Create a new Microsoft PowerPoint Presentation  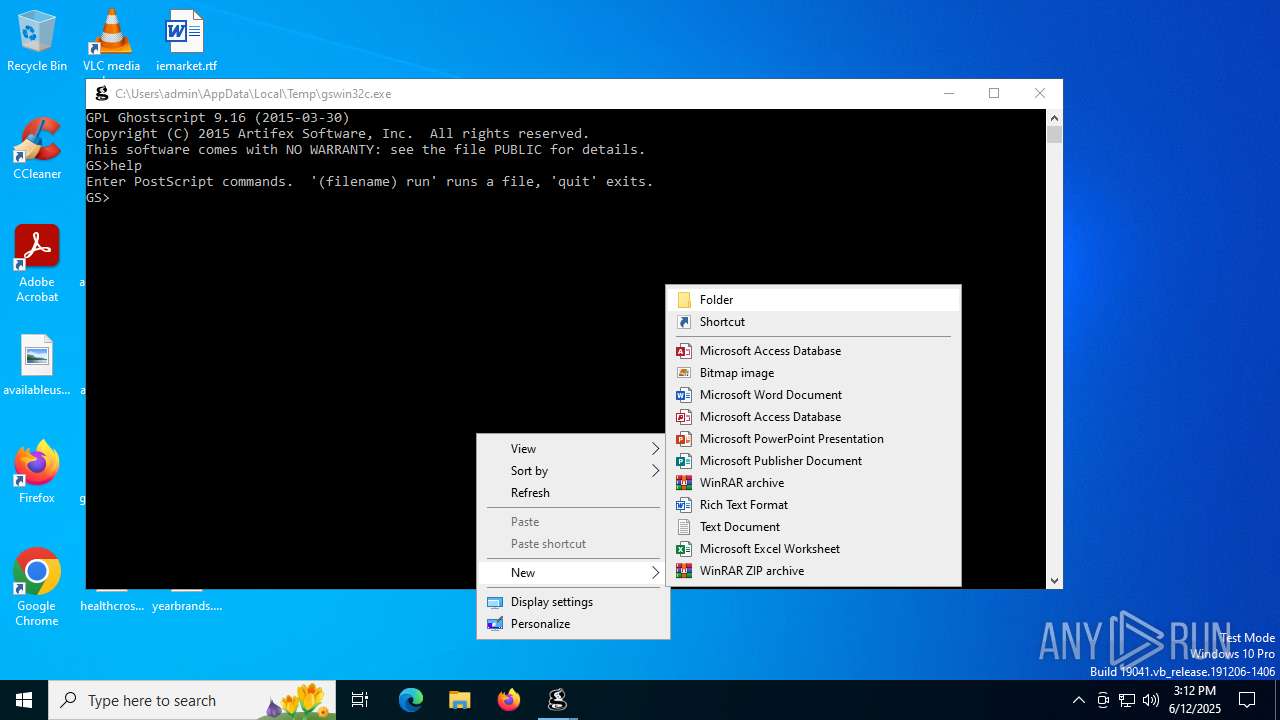814,439
